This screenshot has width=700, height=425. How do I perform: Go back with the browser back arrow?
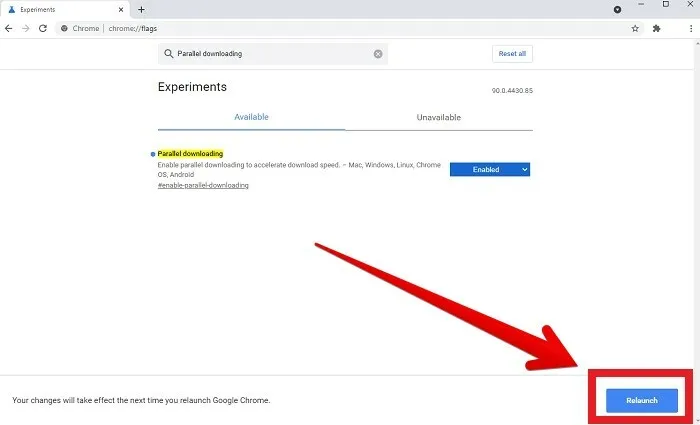(x=8, y=29)
